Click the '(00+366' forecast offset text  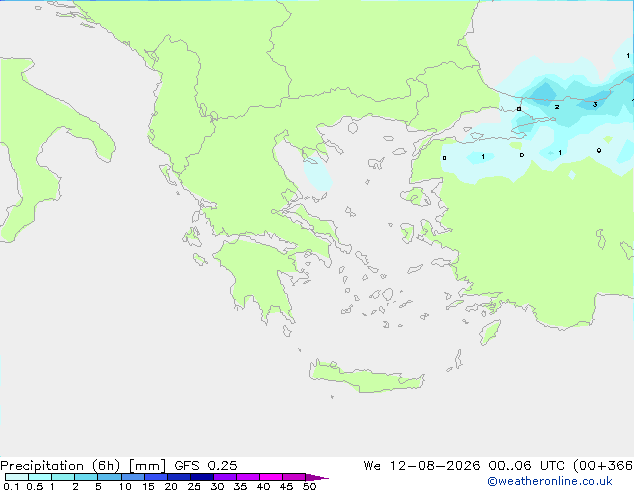click(x=603, y=466)
